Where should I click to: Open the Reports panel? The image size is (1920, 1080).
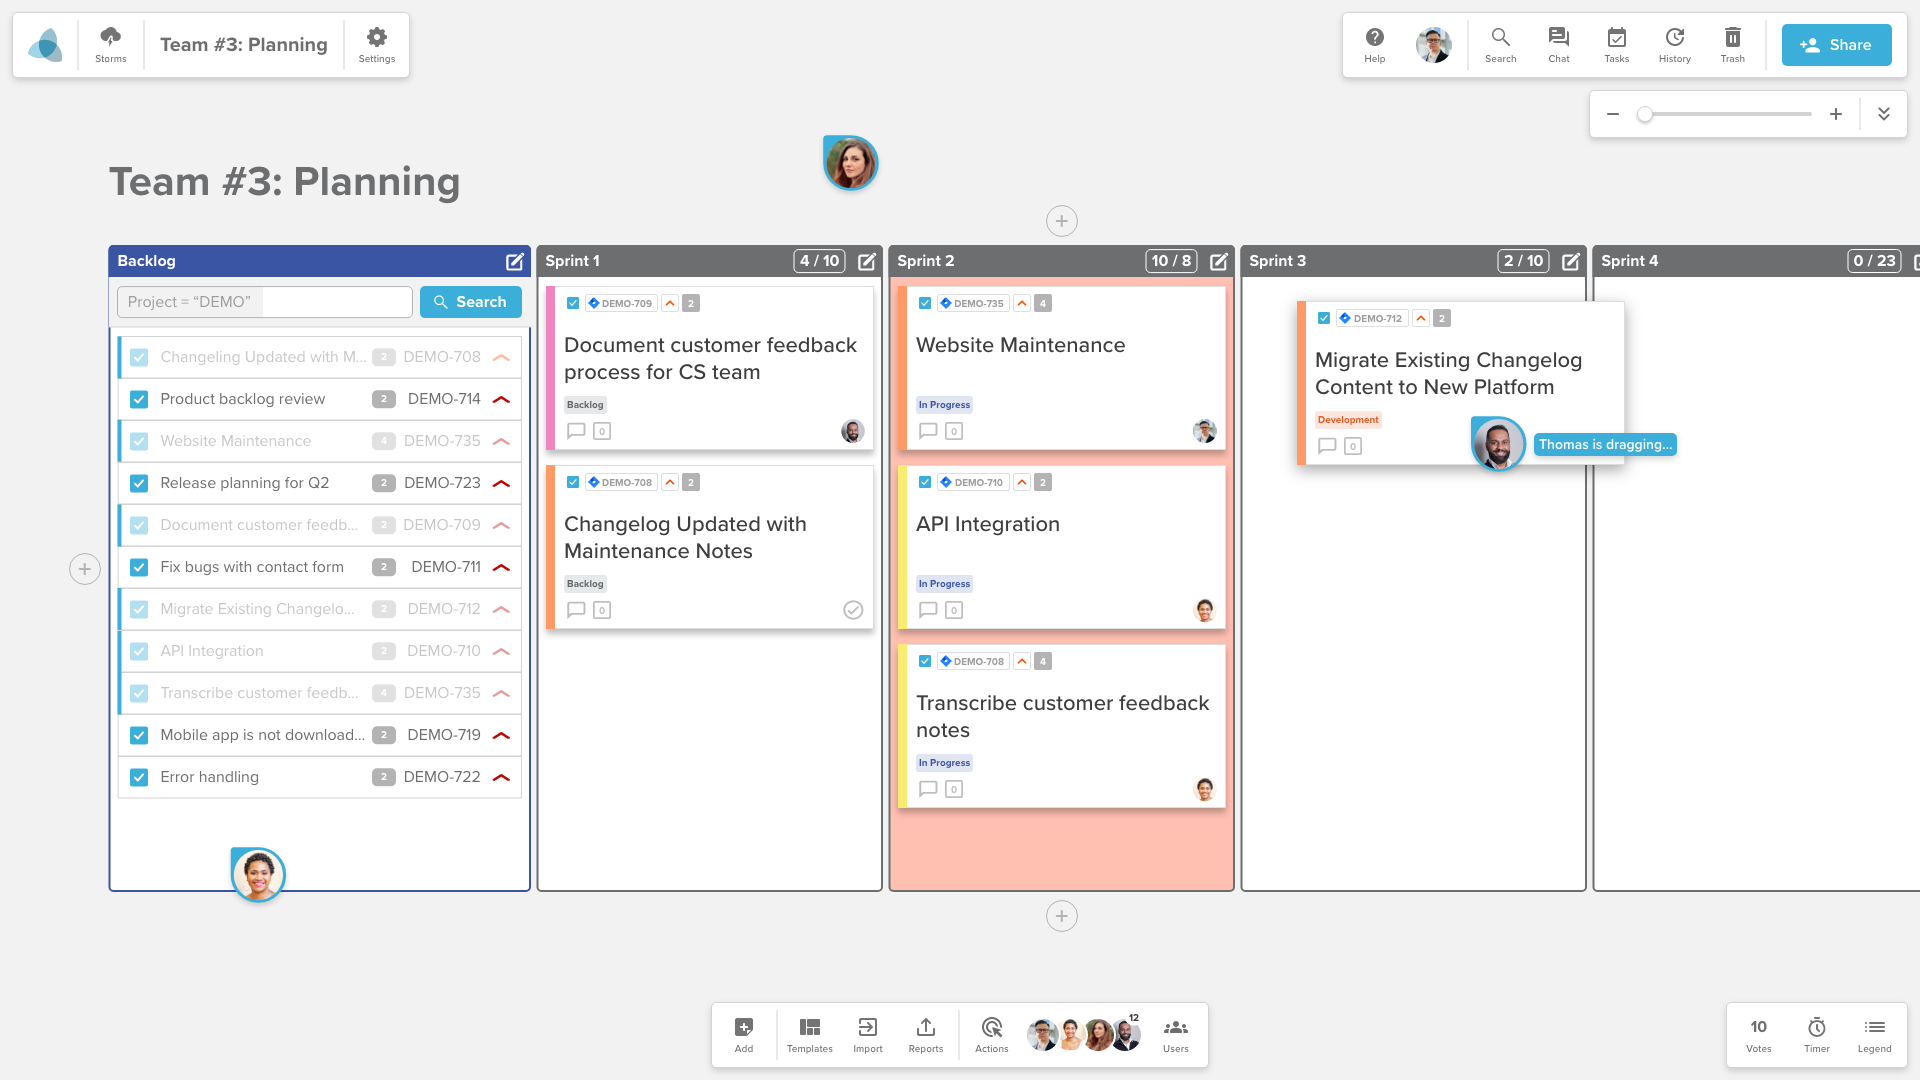point(925,1034)
